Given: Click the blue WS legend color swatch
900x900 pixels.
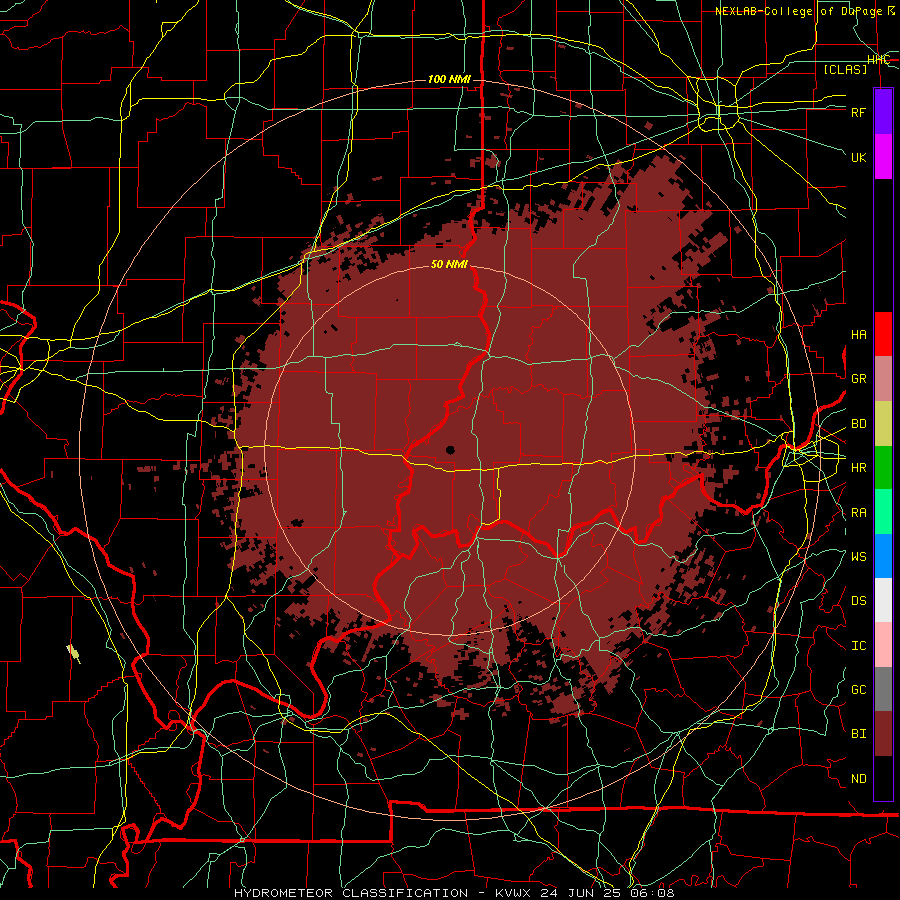Looking at the screenshot, I should (883, 556).
